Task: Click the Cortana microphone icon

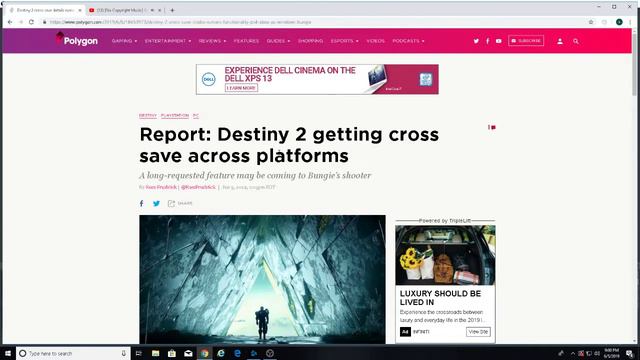Action: (124, 353)
